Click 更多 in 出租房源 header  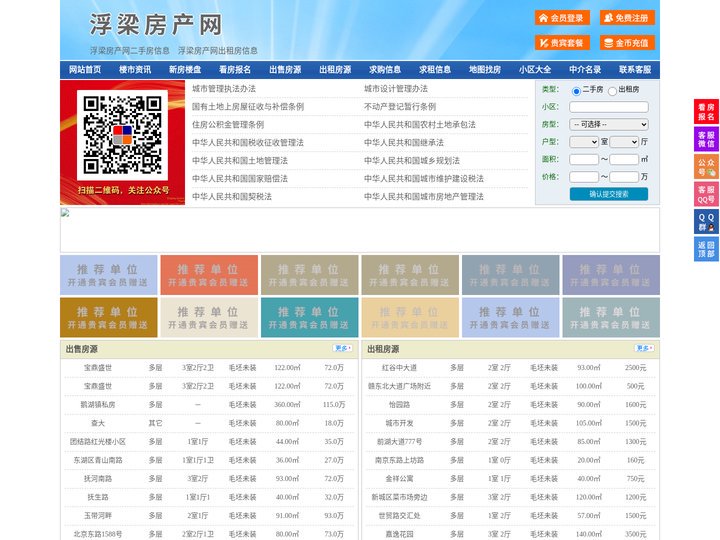pos(644,349)
